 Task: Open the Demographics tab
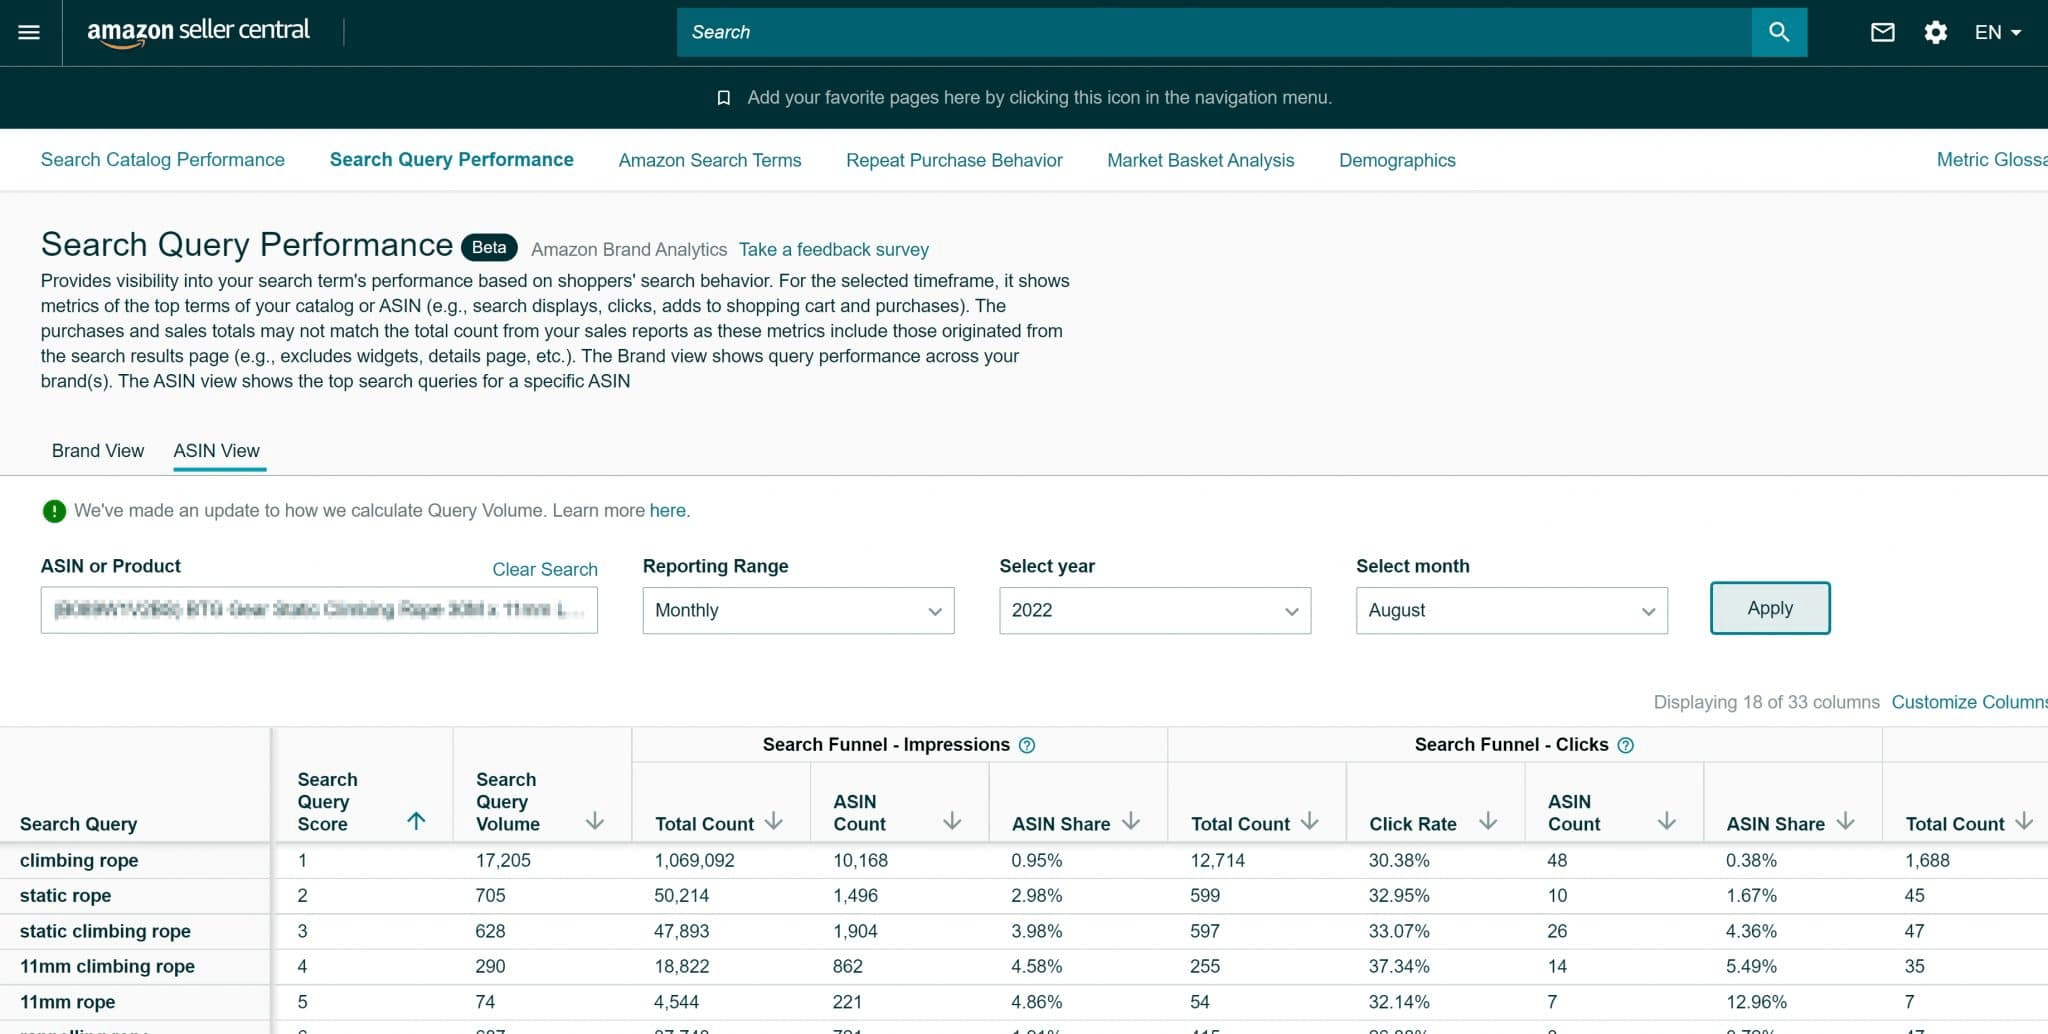pos(1397,160)
